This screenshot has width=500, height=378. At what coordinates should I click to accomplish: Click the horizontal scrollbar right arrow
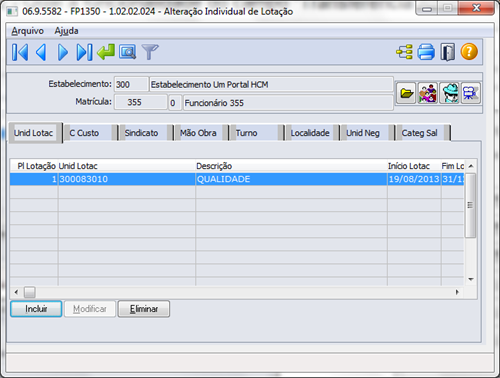tap(457, 292)
